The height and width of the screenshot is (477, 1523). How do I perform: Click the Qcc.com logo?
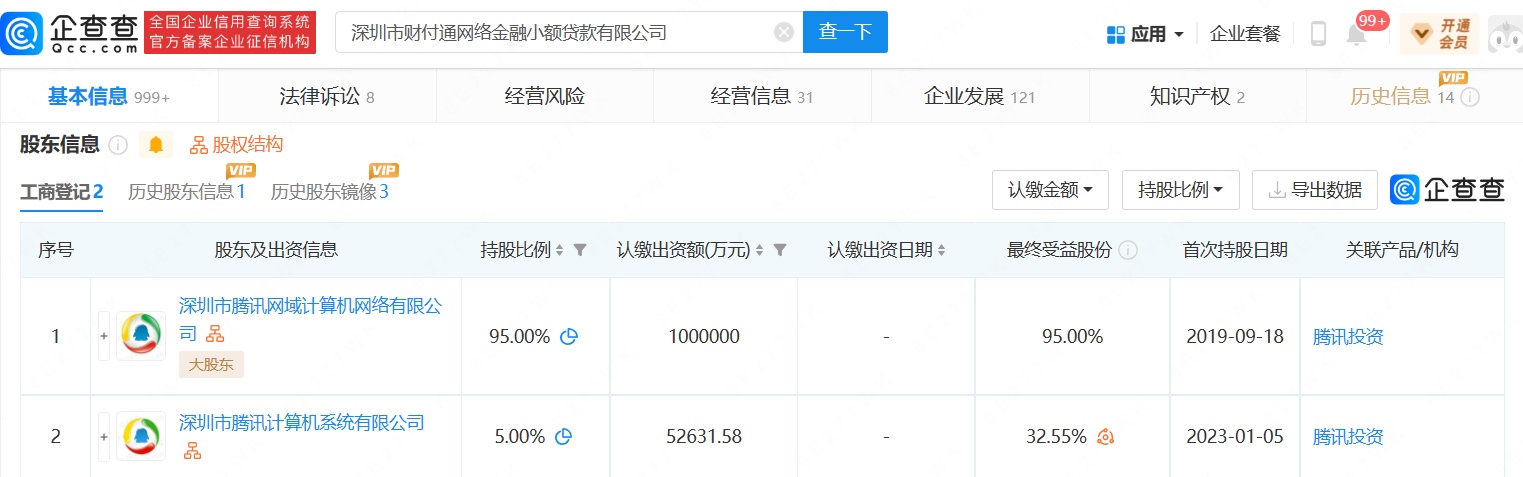pos(70,32)
